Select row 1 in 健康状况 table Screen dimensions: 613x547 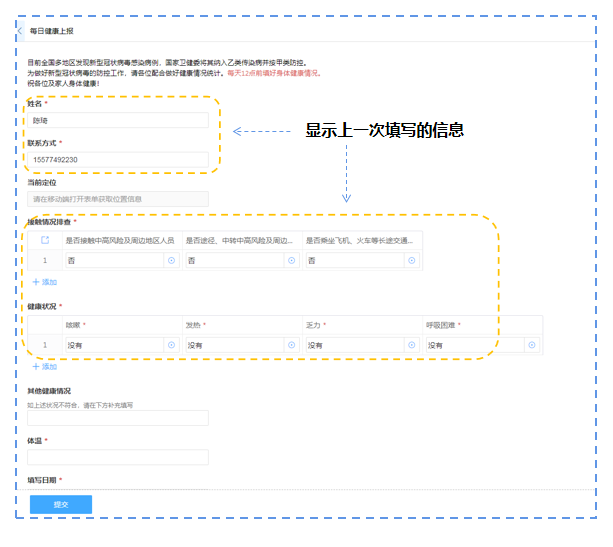pos(44,345)
